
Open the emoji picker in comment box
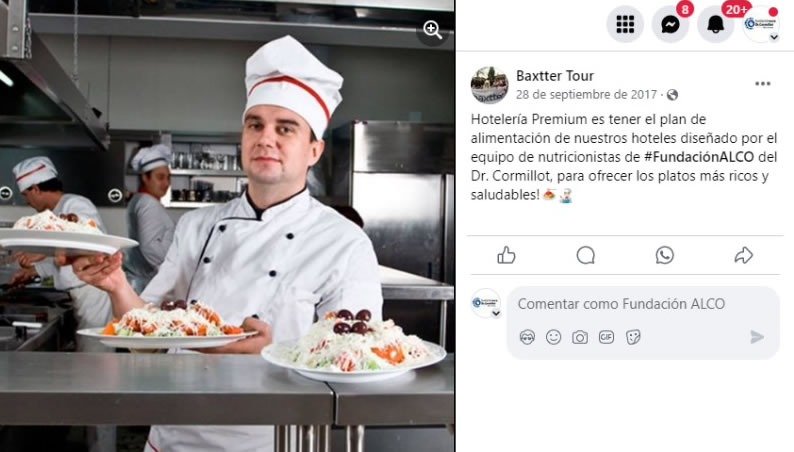click(553, 337)
